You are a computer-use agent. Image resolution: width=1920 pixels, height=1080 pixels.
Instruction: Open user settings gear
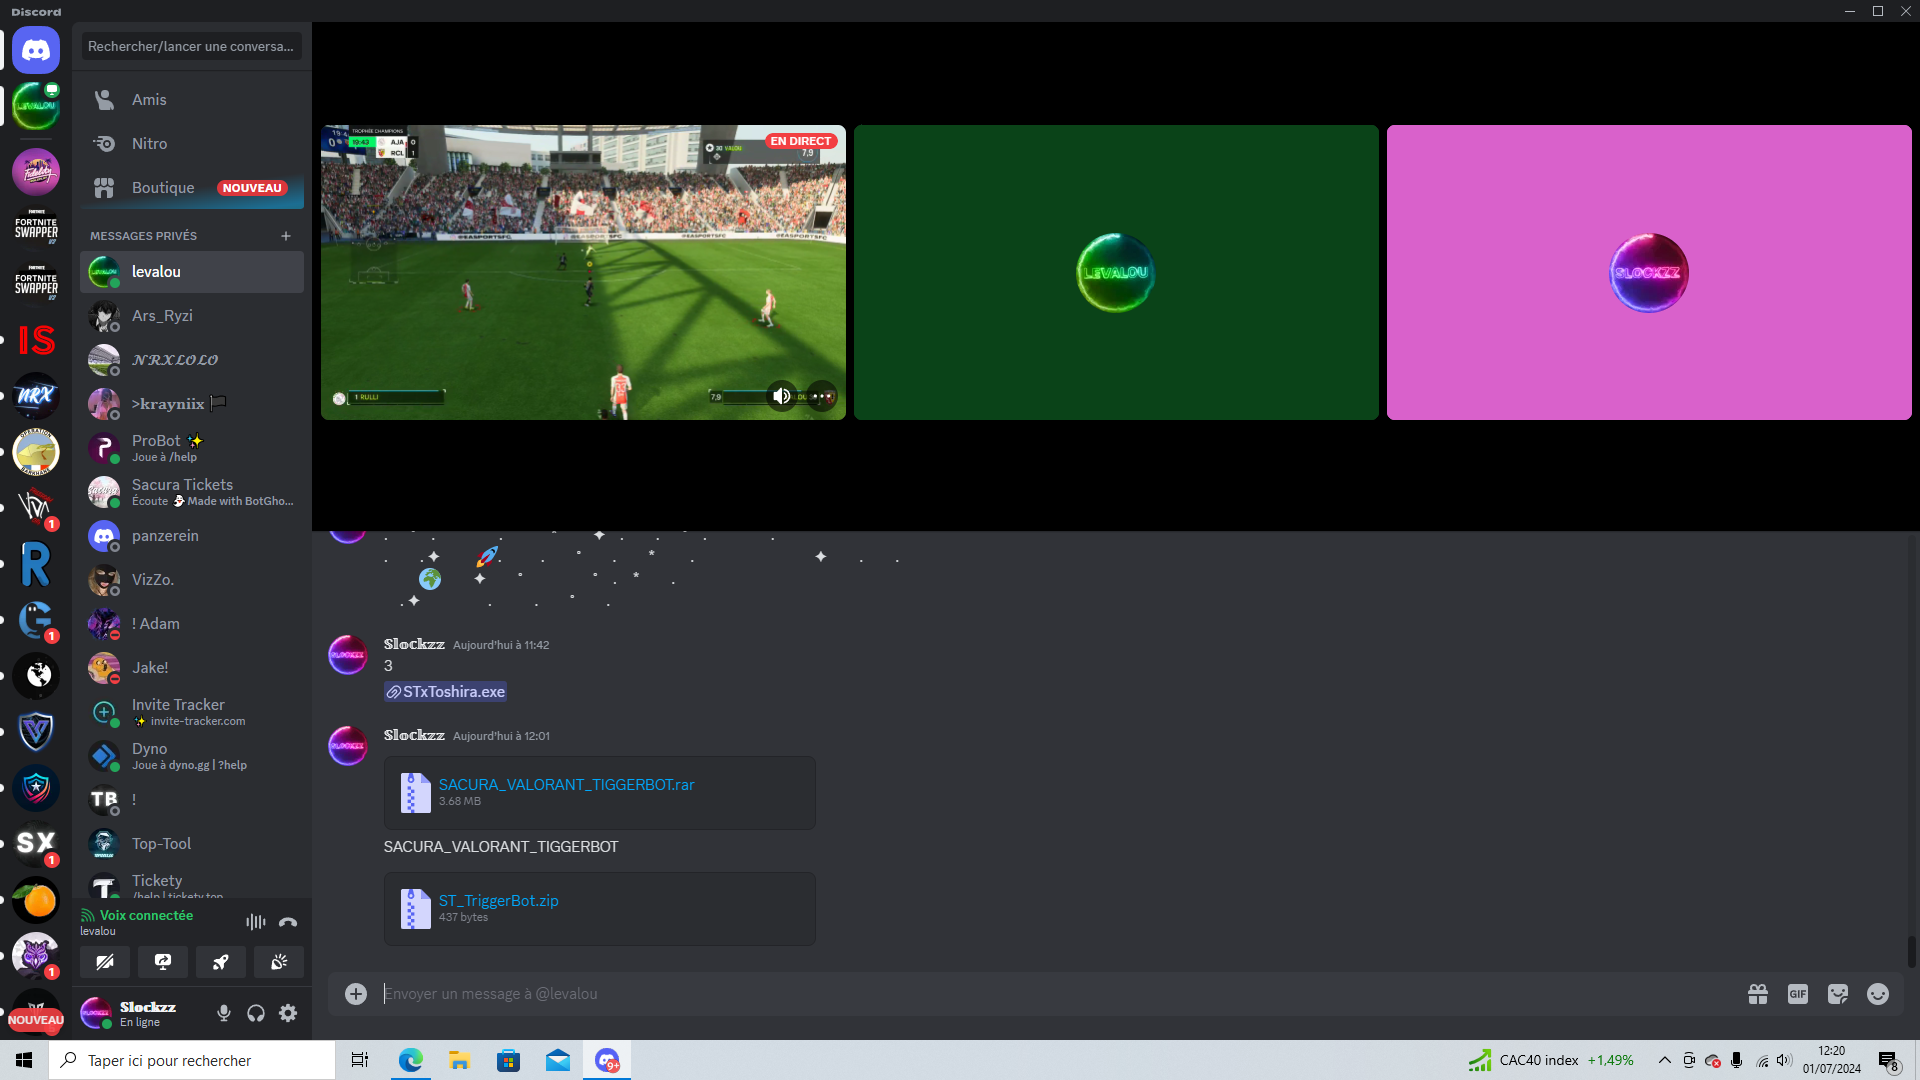coord(288,1013)
